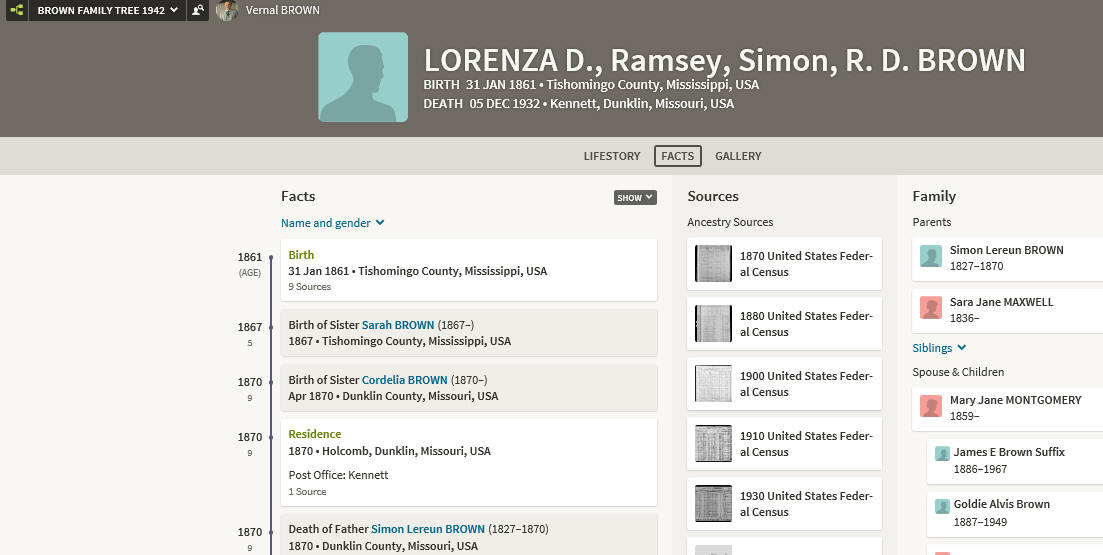Open sister Sarah BROWN's link
The image size is (1103, 555).
[x=397, y=325]
